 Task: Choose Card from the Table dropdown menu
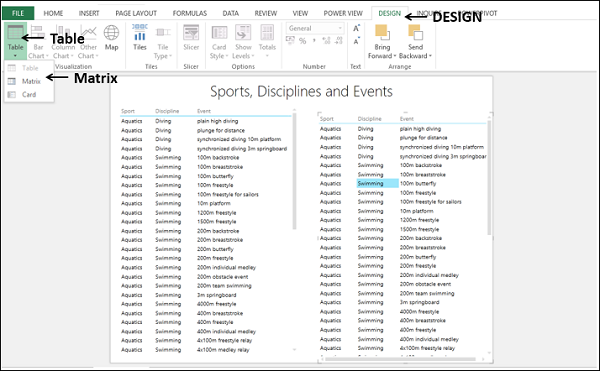29,94
